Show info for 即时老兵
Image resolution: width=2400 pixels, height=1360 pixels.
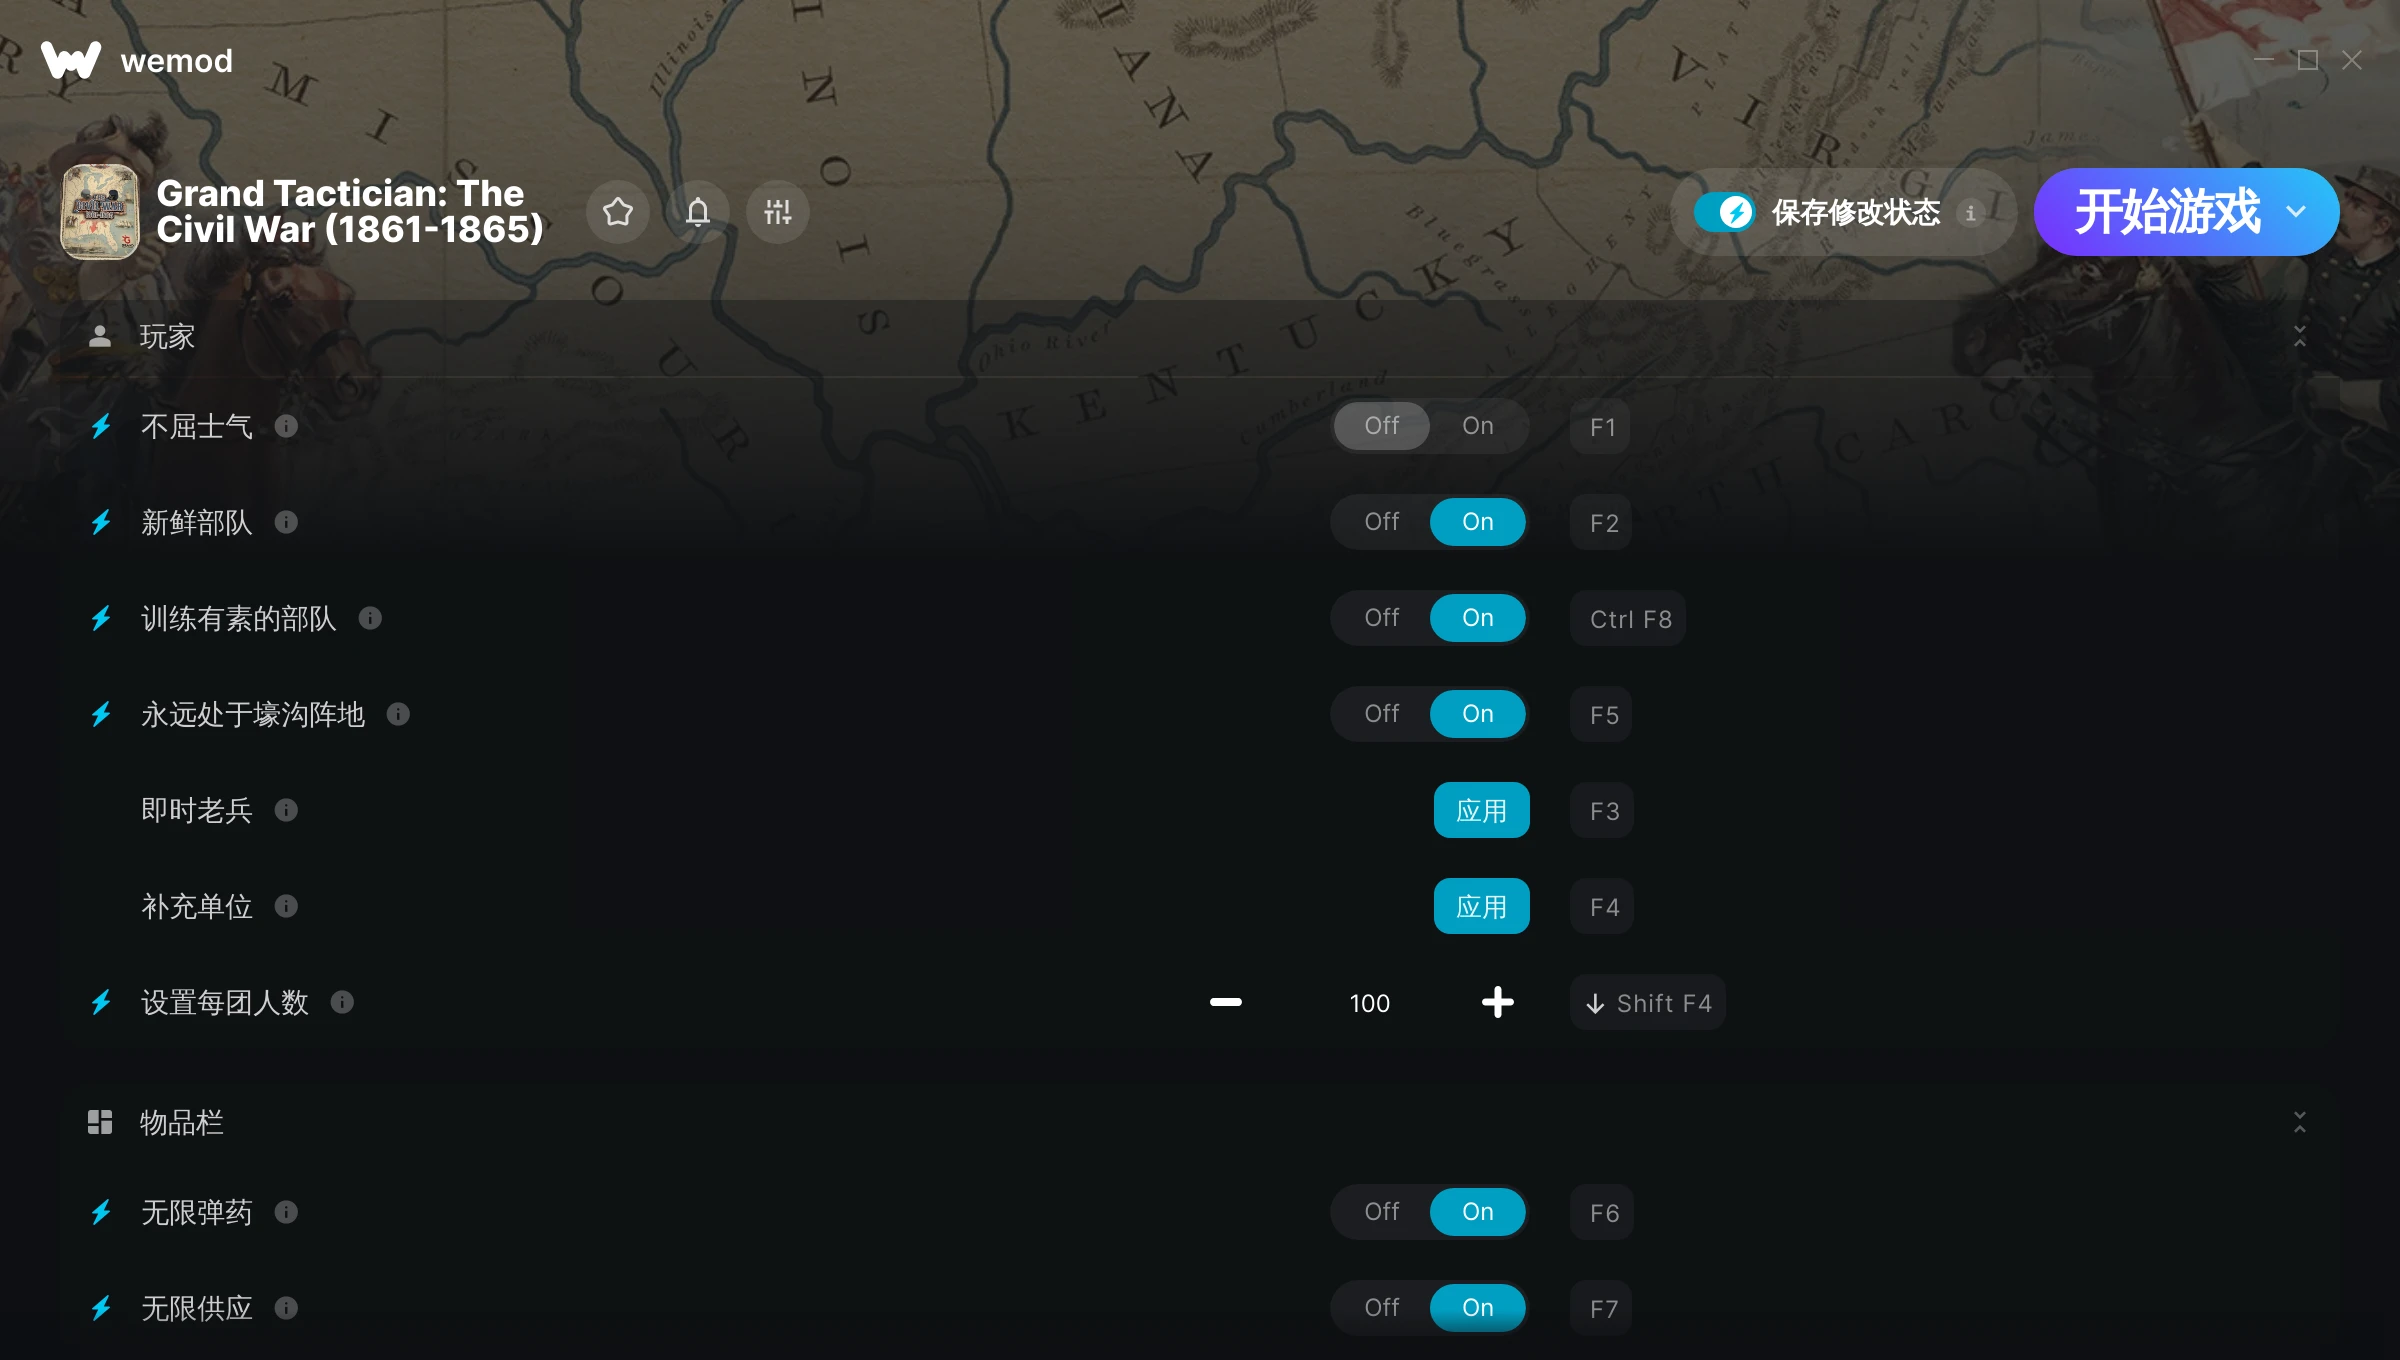286,810
